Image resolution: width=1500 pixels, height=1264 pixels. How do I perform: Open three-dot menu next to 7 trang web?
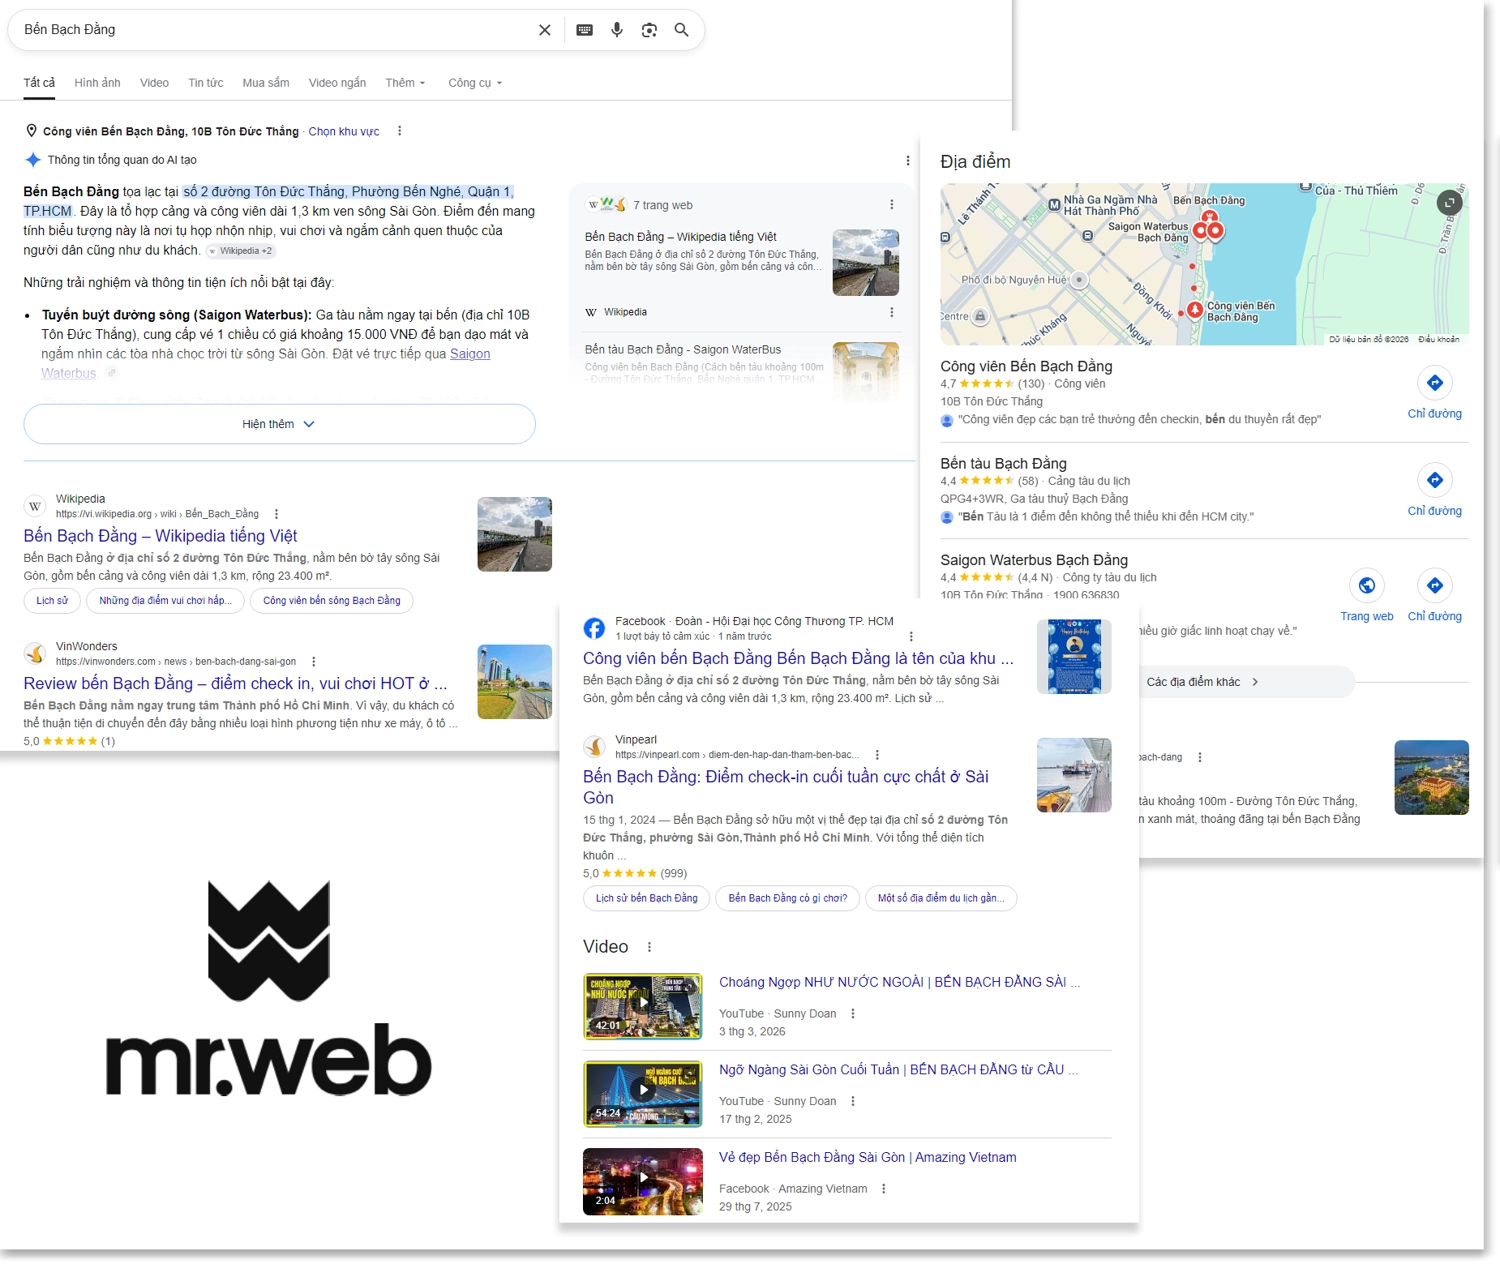pos(892,204)
